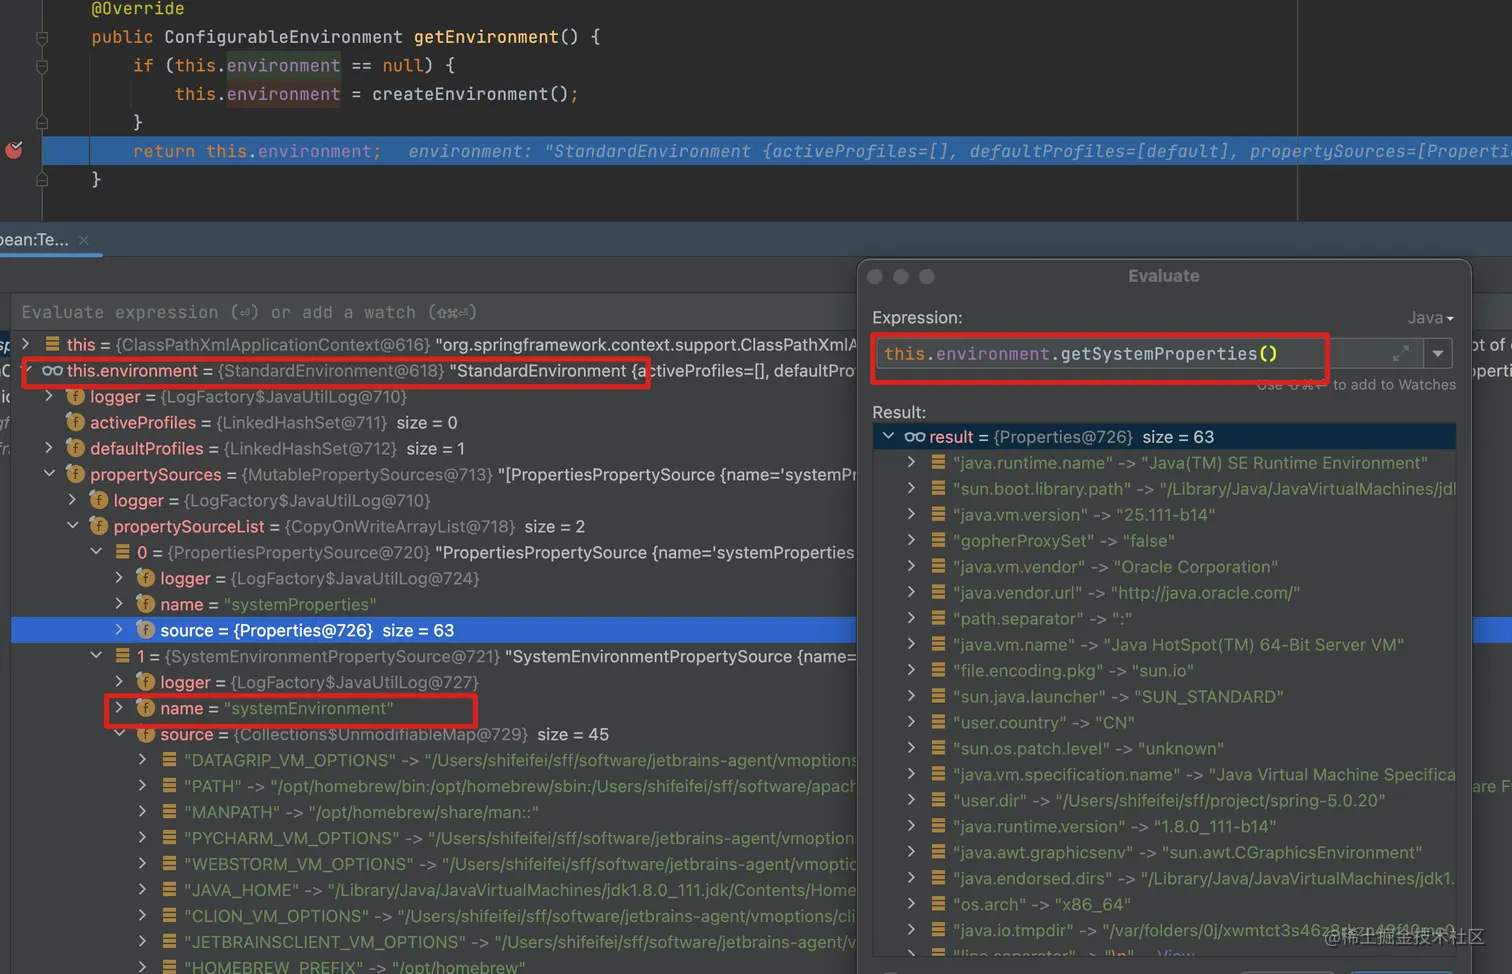Screen dimensions: 1512x974
Task: Select "sun.os.patch.level" result row
Action: [x=1164, y=748]
